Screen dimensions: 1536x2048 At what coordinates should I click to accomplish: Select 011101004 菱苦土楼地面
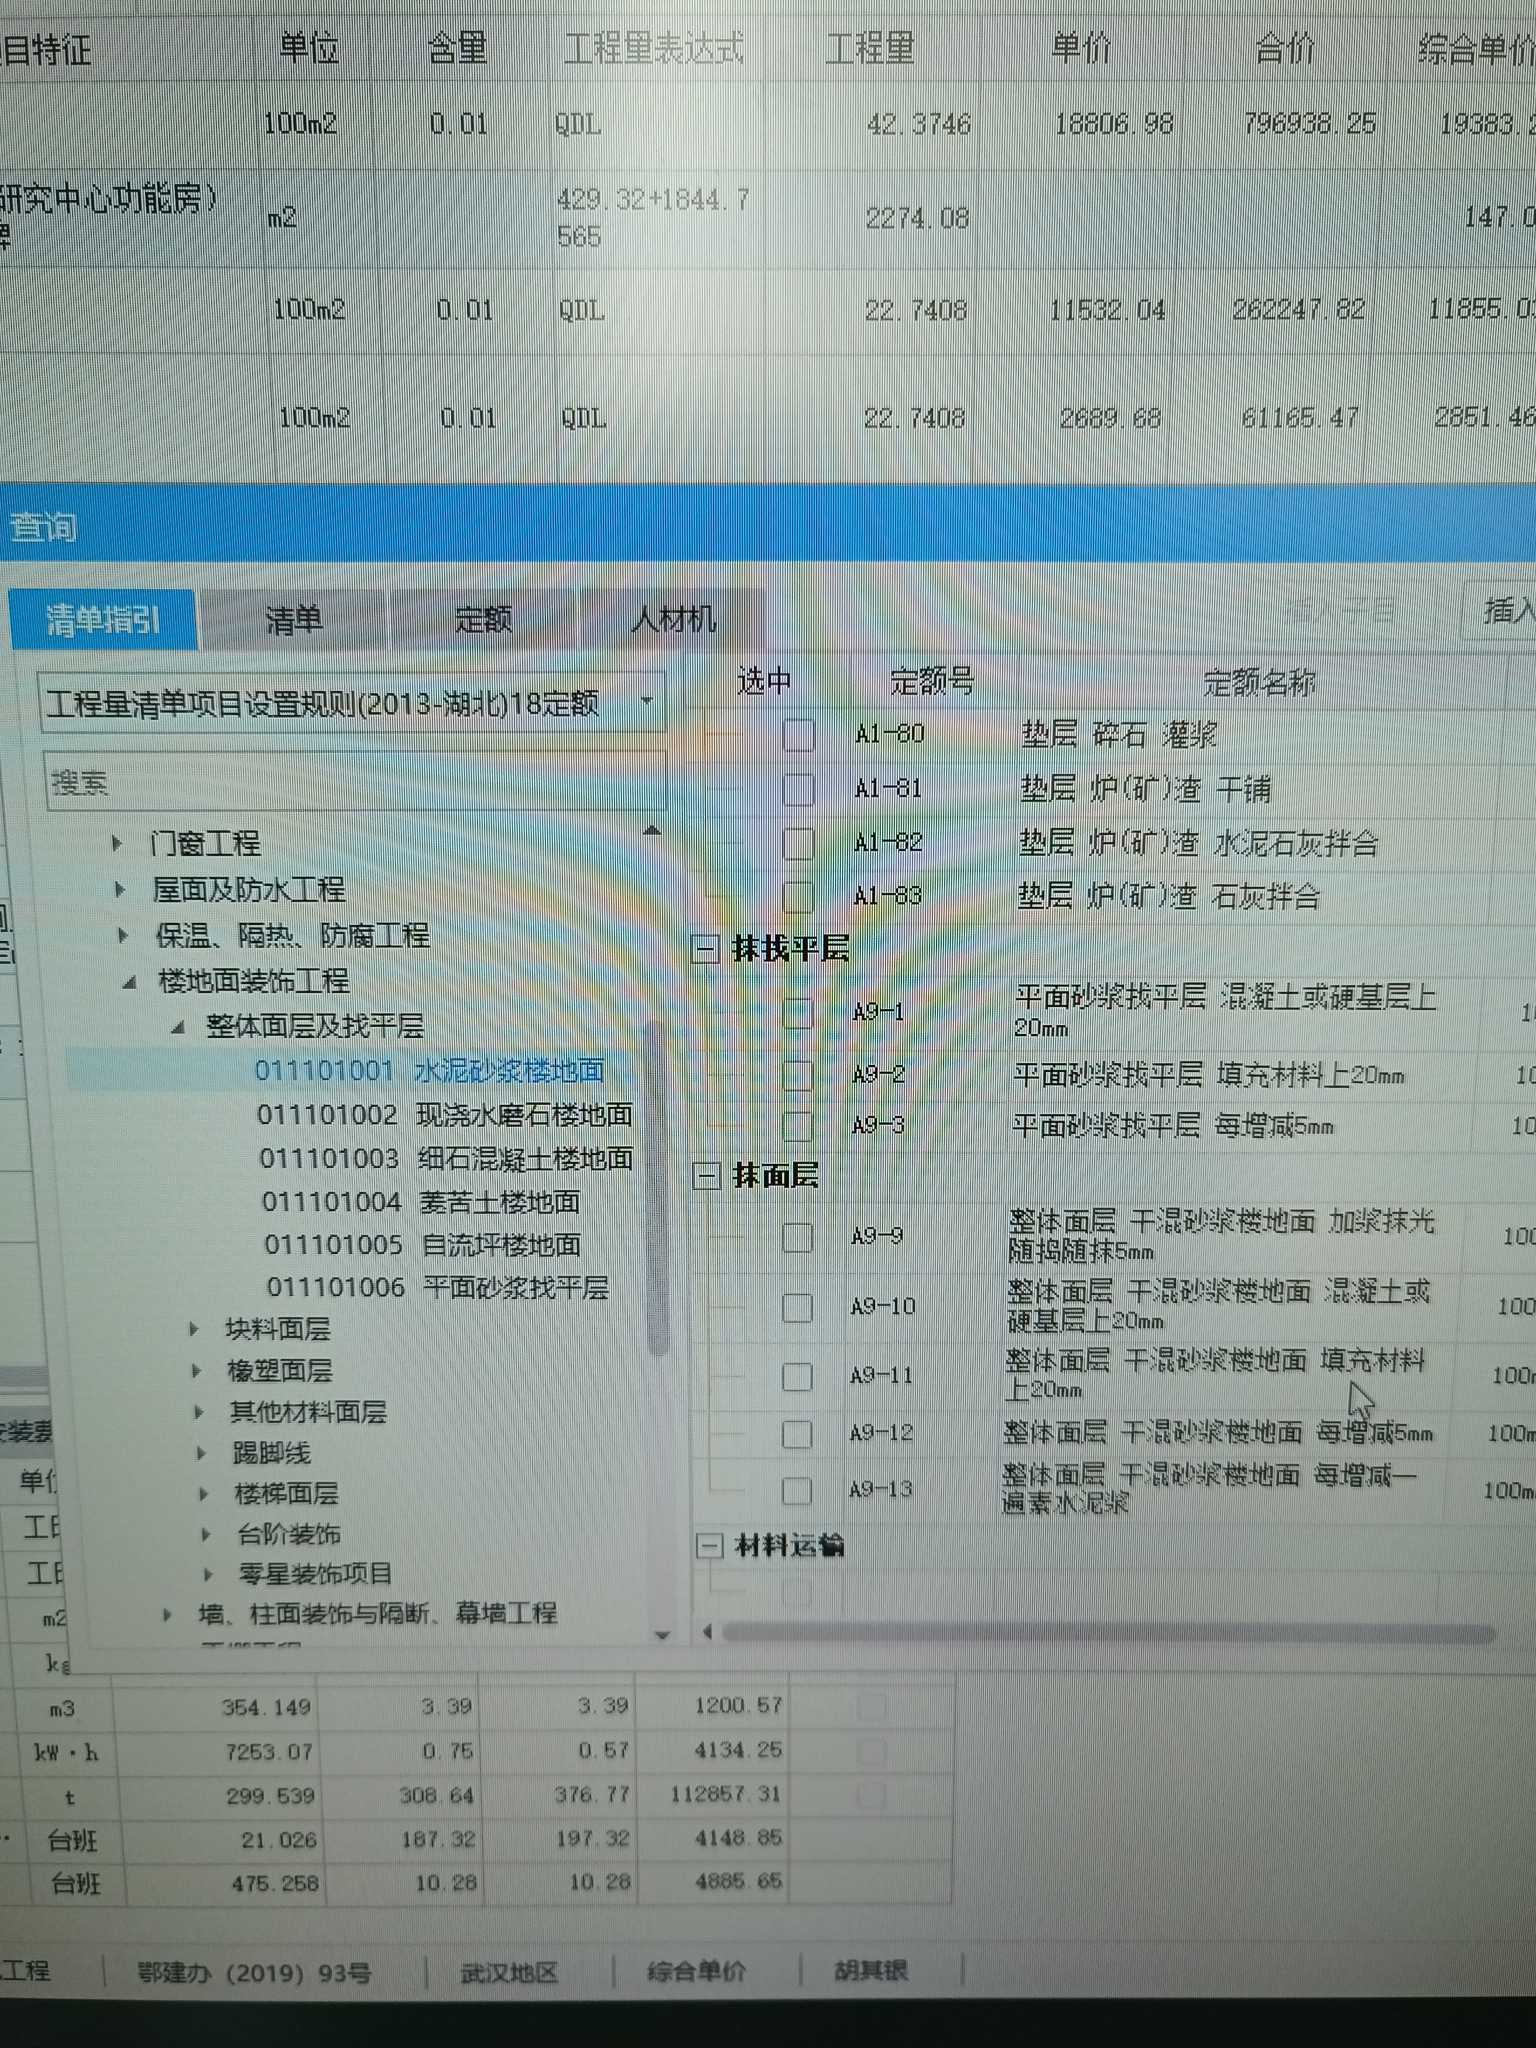(421, 1201)
